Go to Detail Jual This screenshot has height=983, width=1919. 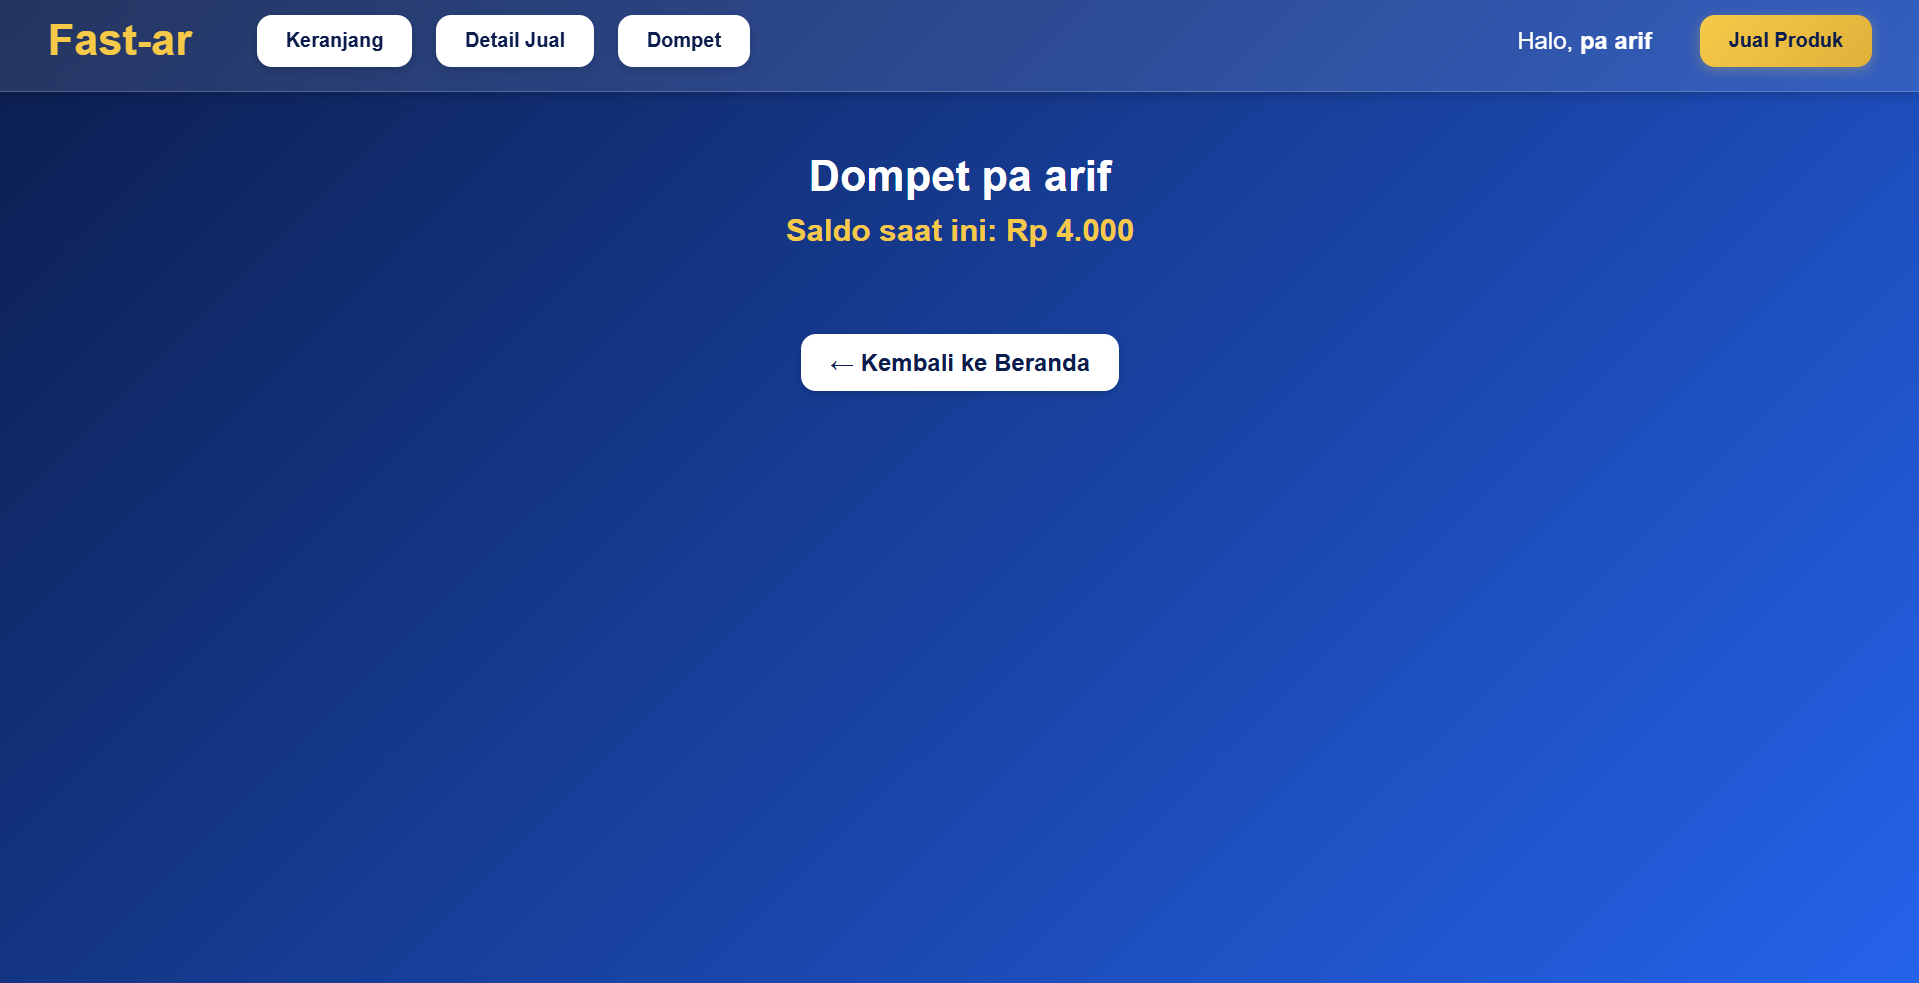(515, 41)
